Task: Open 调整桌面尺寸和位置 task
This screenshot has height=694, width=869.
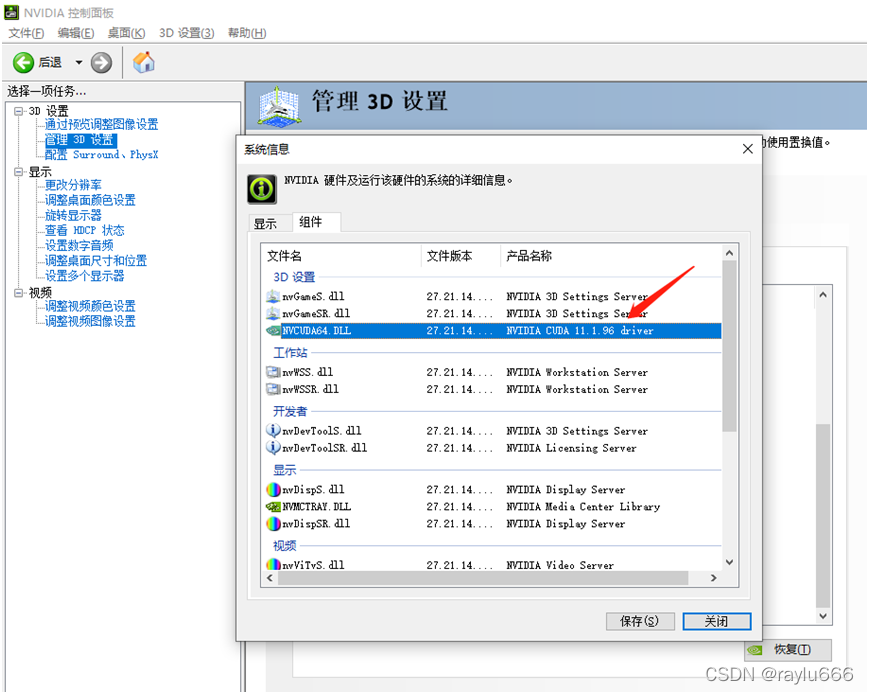Action: [96, 261]
